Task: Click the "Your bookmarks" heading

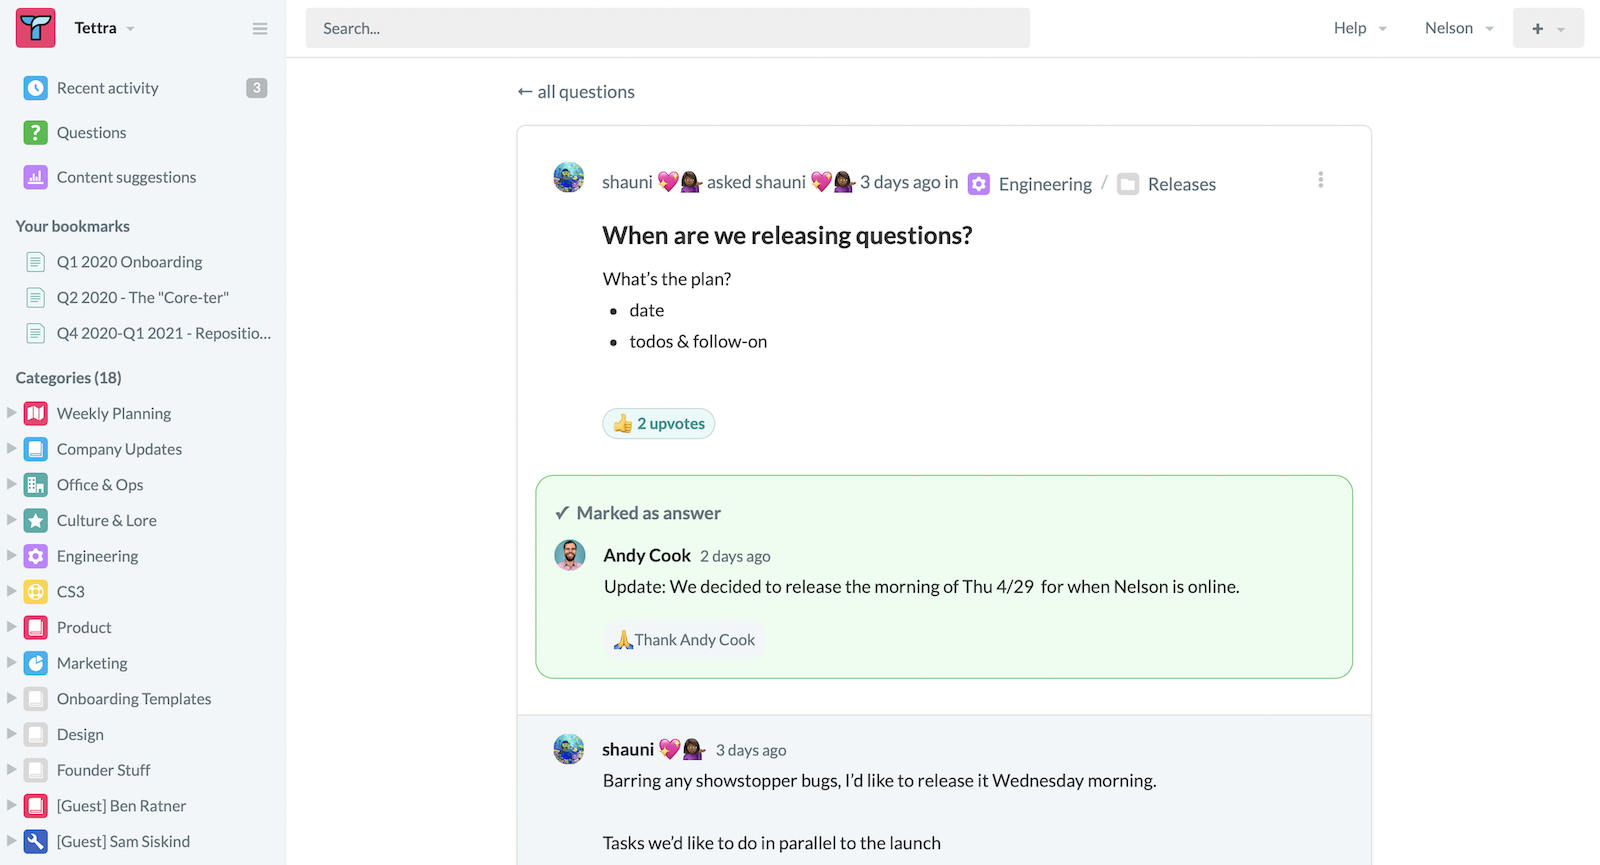Action: pyautogui.click(x=73, y=226)
